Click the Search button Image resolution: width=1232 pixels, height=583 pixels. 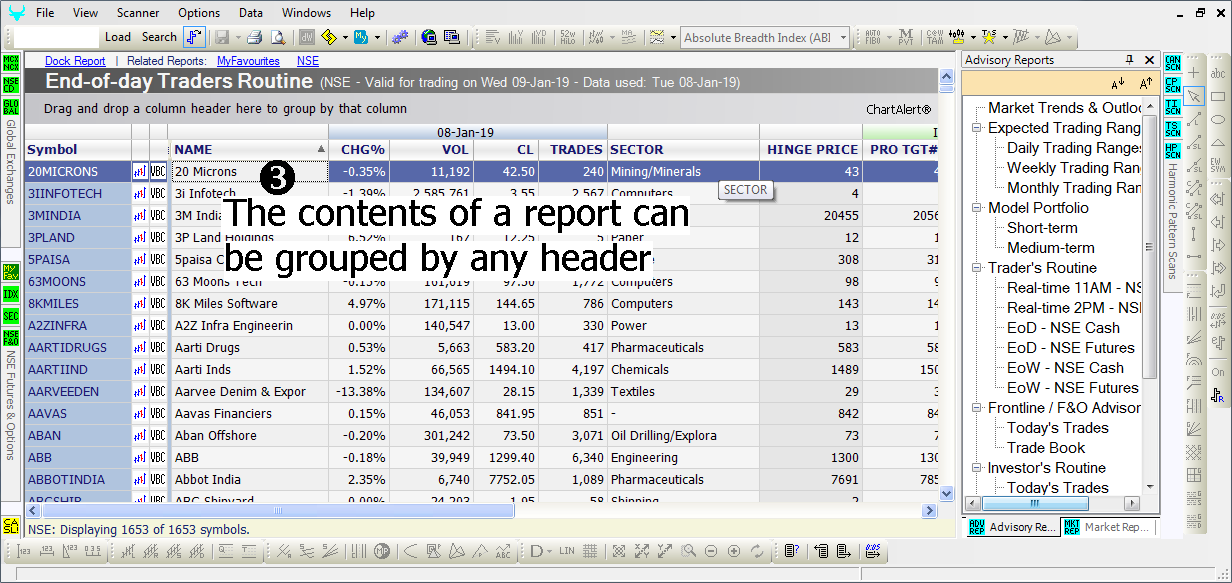(x=159, y=37)
